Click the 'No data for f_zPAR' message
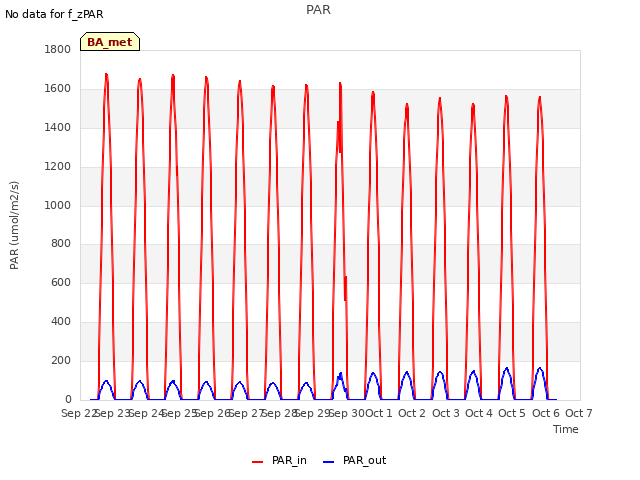Screen dimensions: 640x480 coord(54,14)
